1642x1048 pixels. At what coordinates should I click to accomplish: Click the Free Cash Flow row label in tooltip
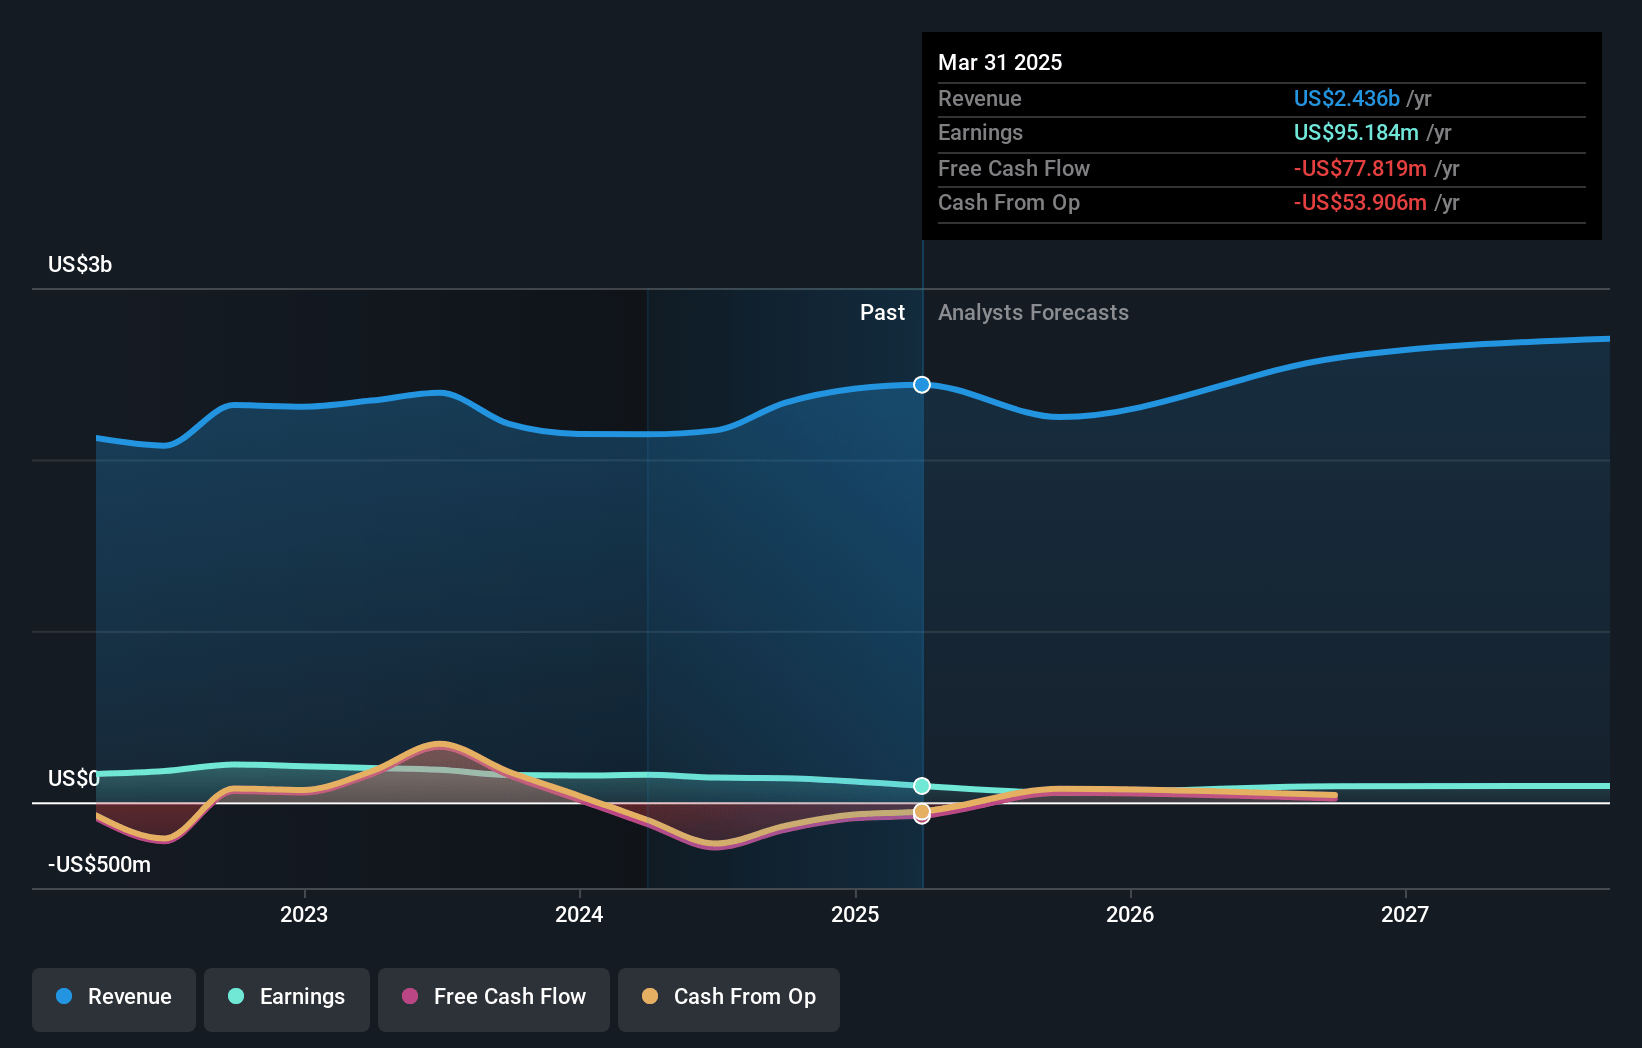tap(1014, 169)
